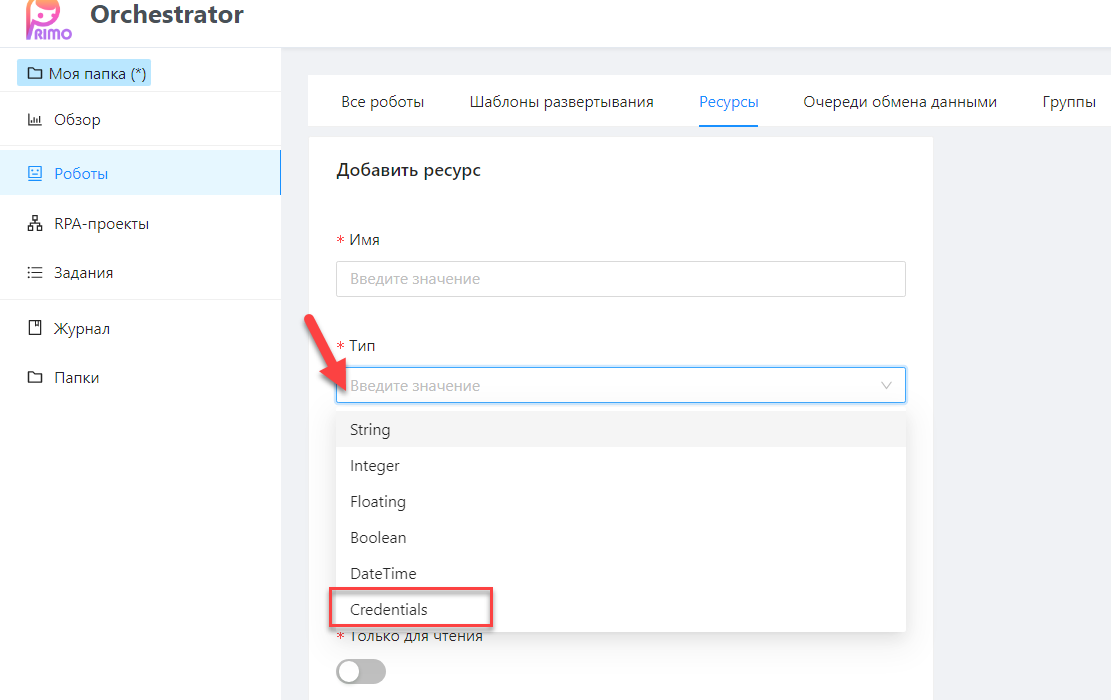The width and height of the screenshot is (1111, 700).
Task: Go to the Задания section
Action: [x=83, y=273]
